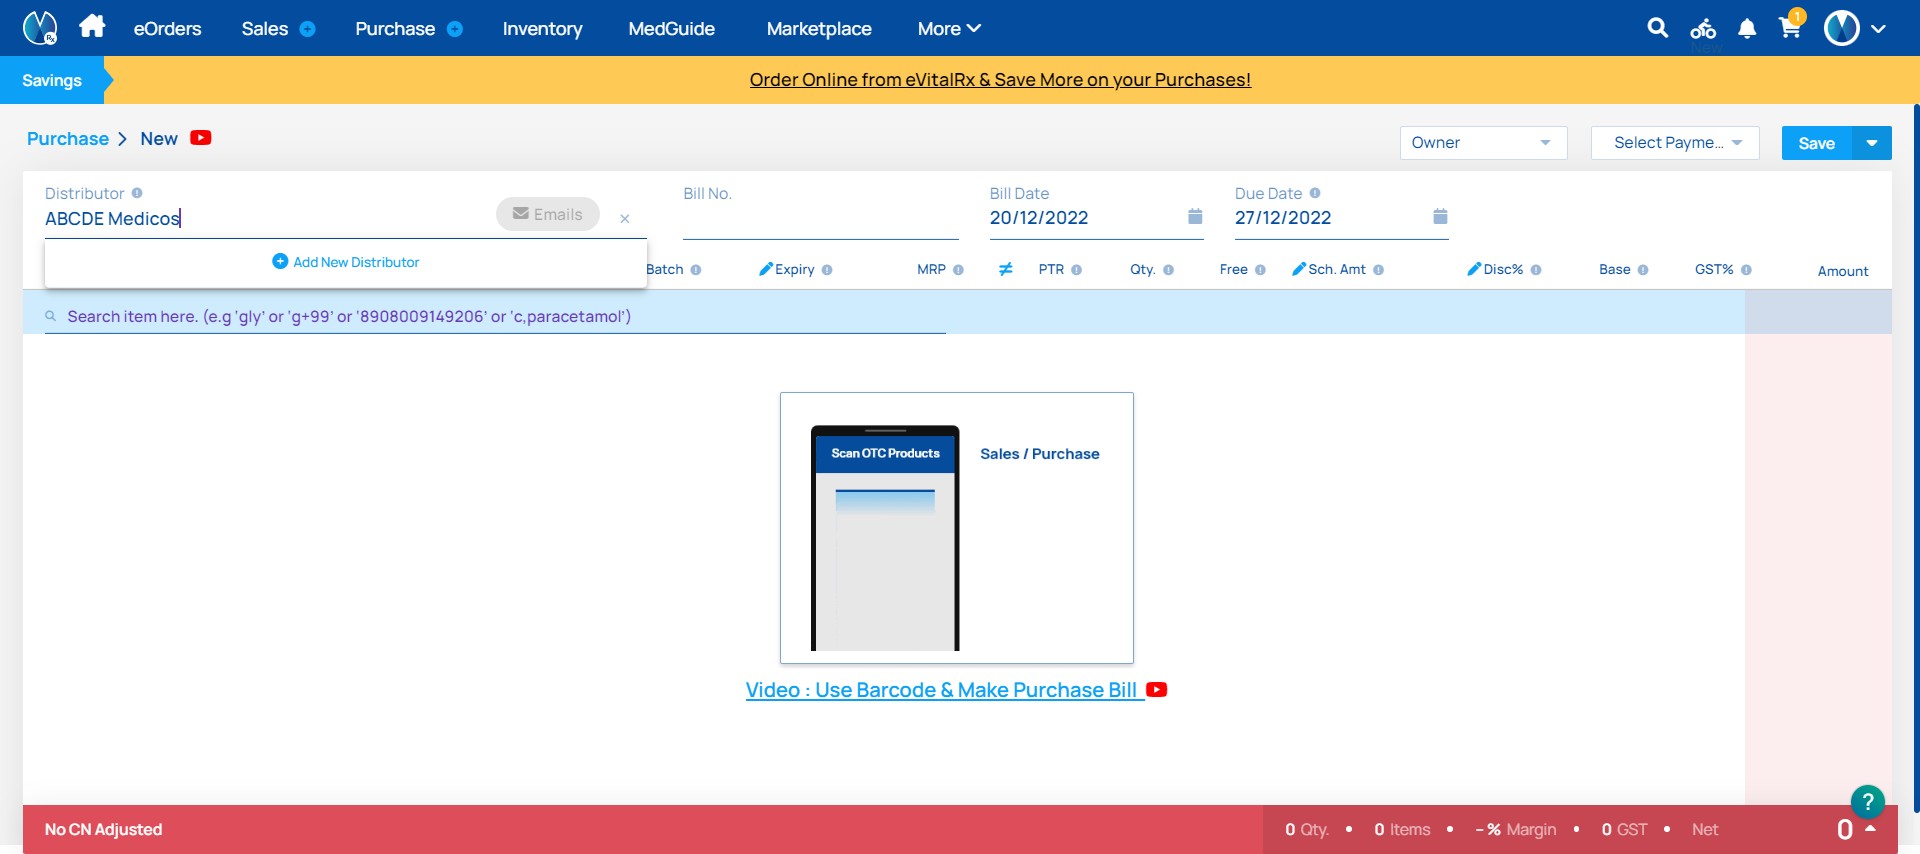
Task: Click the Scan OTC Products phone thumbnail
Action: coord(885,538)
